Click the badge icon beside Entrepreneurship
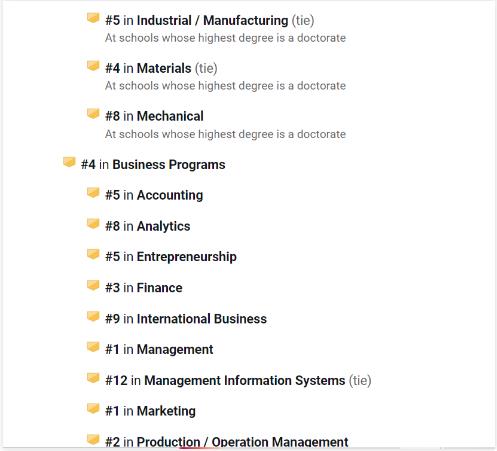Image resolution: width=497 pixels, height=451 pixels. (93, 254)
